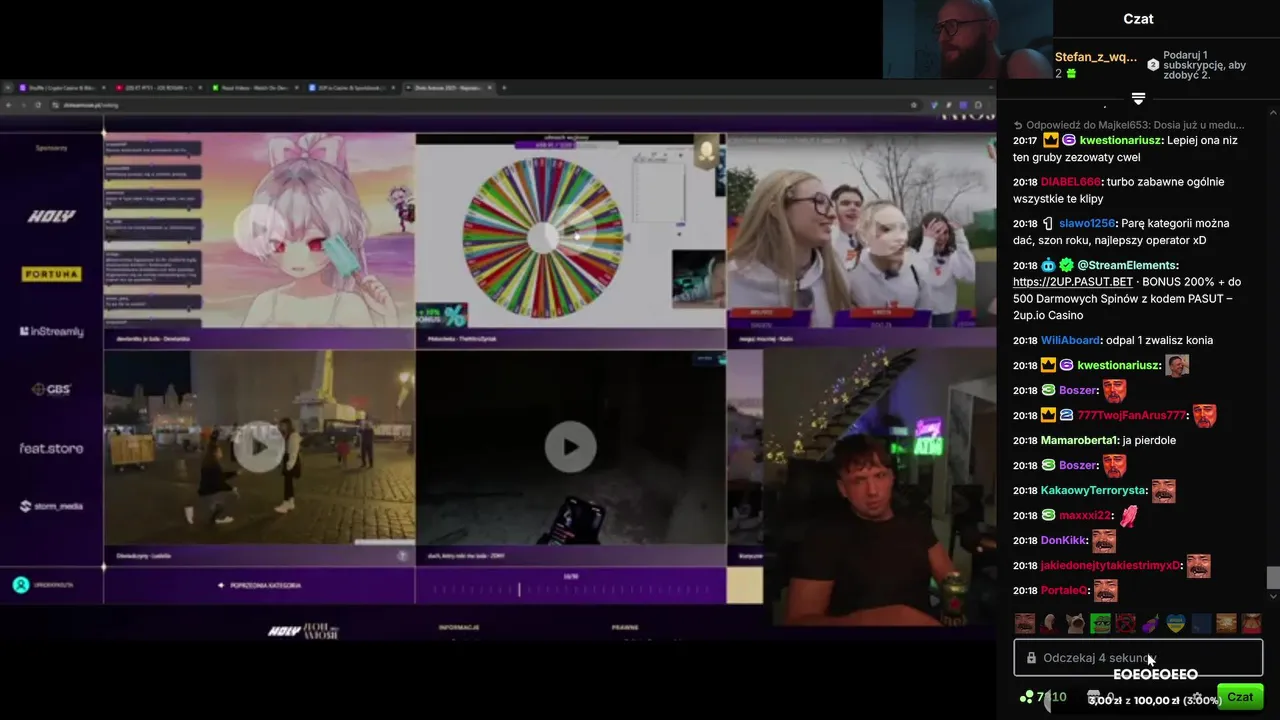The height and width of the screenshot is (720, 1280).
Task: Click the chat scrollbar down arrow
Action: [1273, 597]
